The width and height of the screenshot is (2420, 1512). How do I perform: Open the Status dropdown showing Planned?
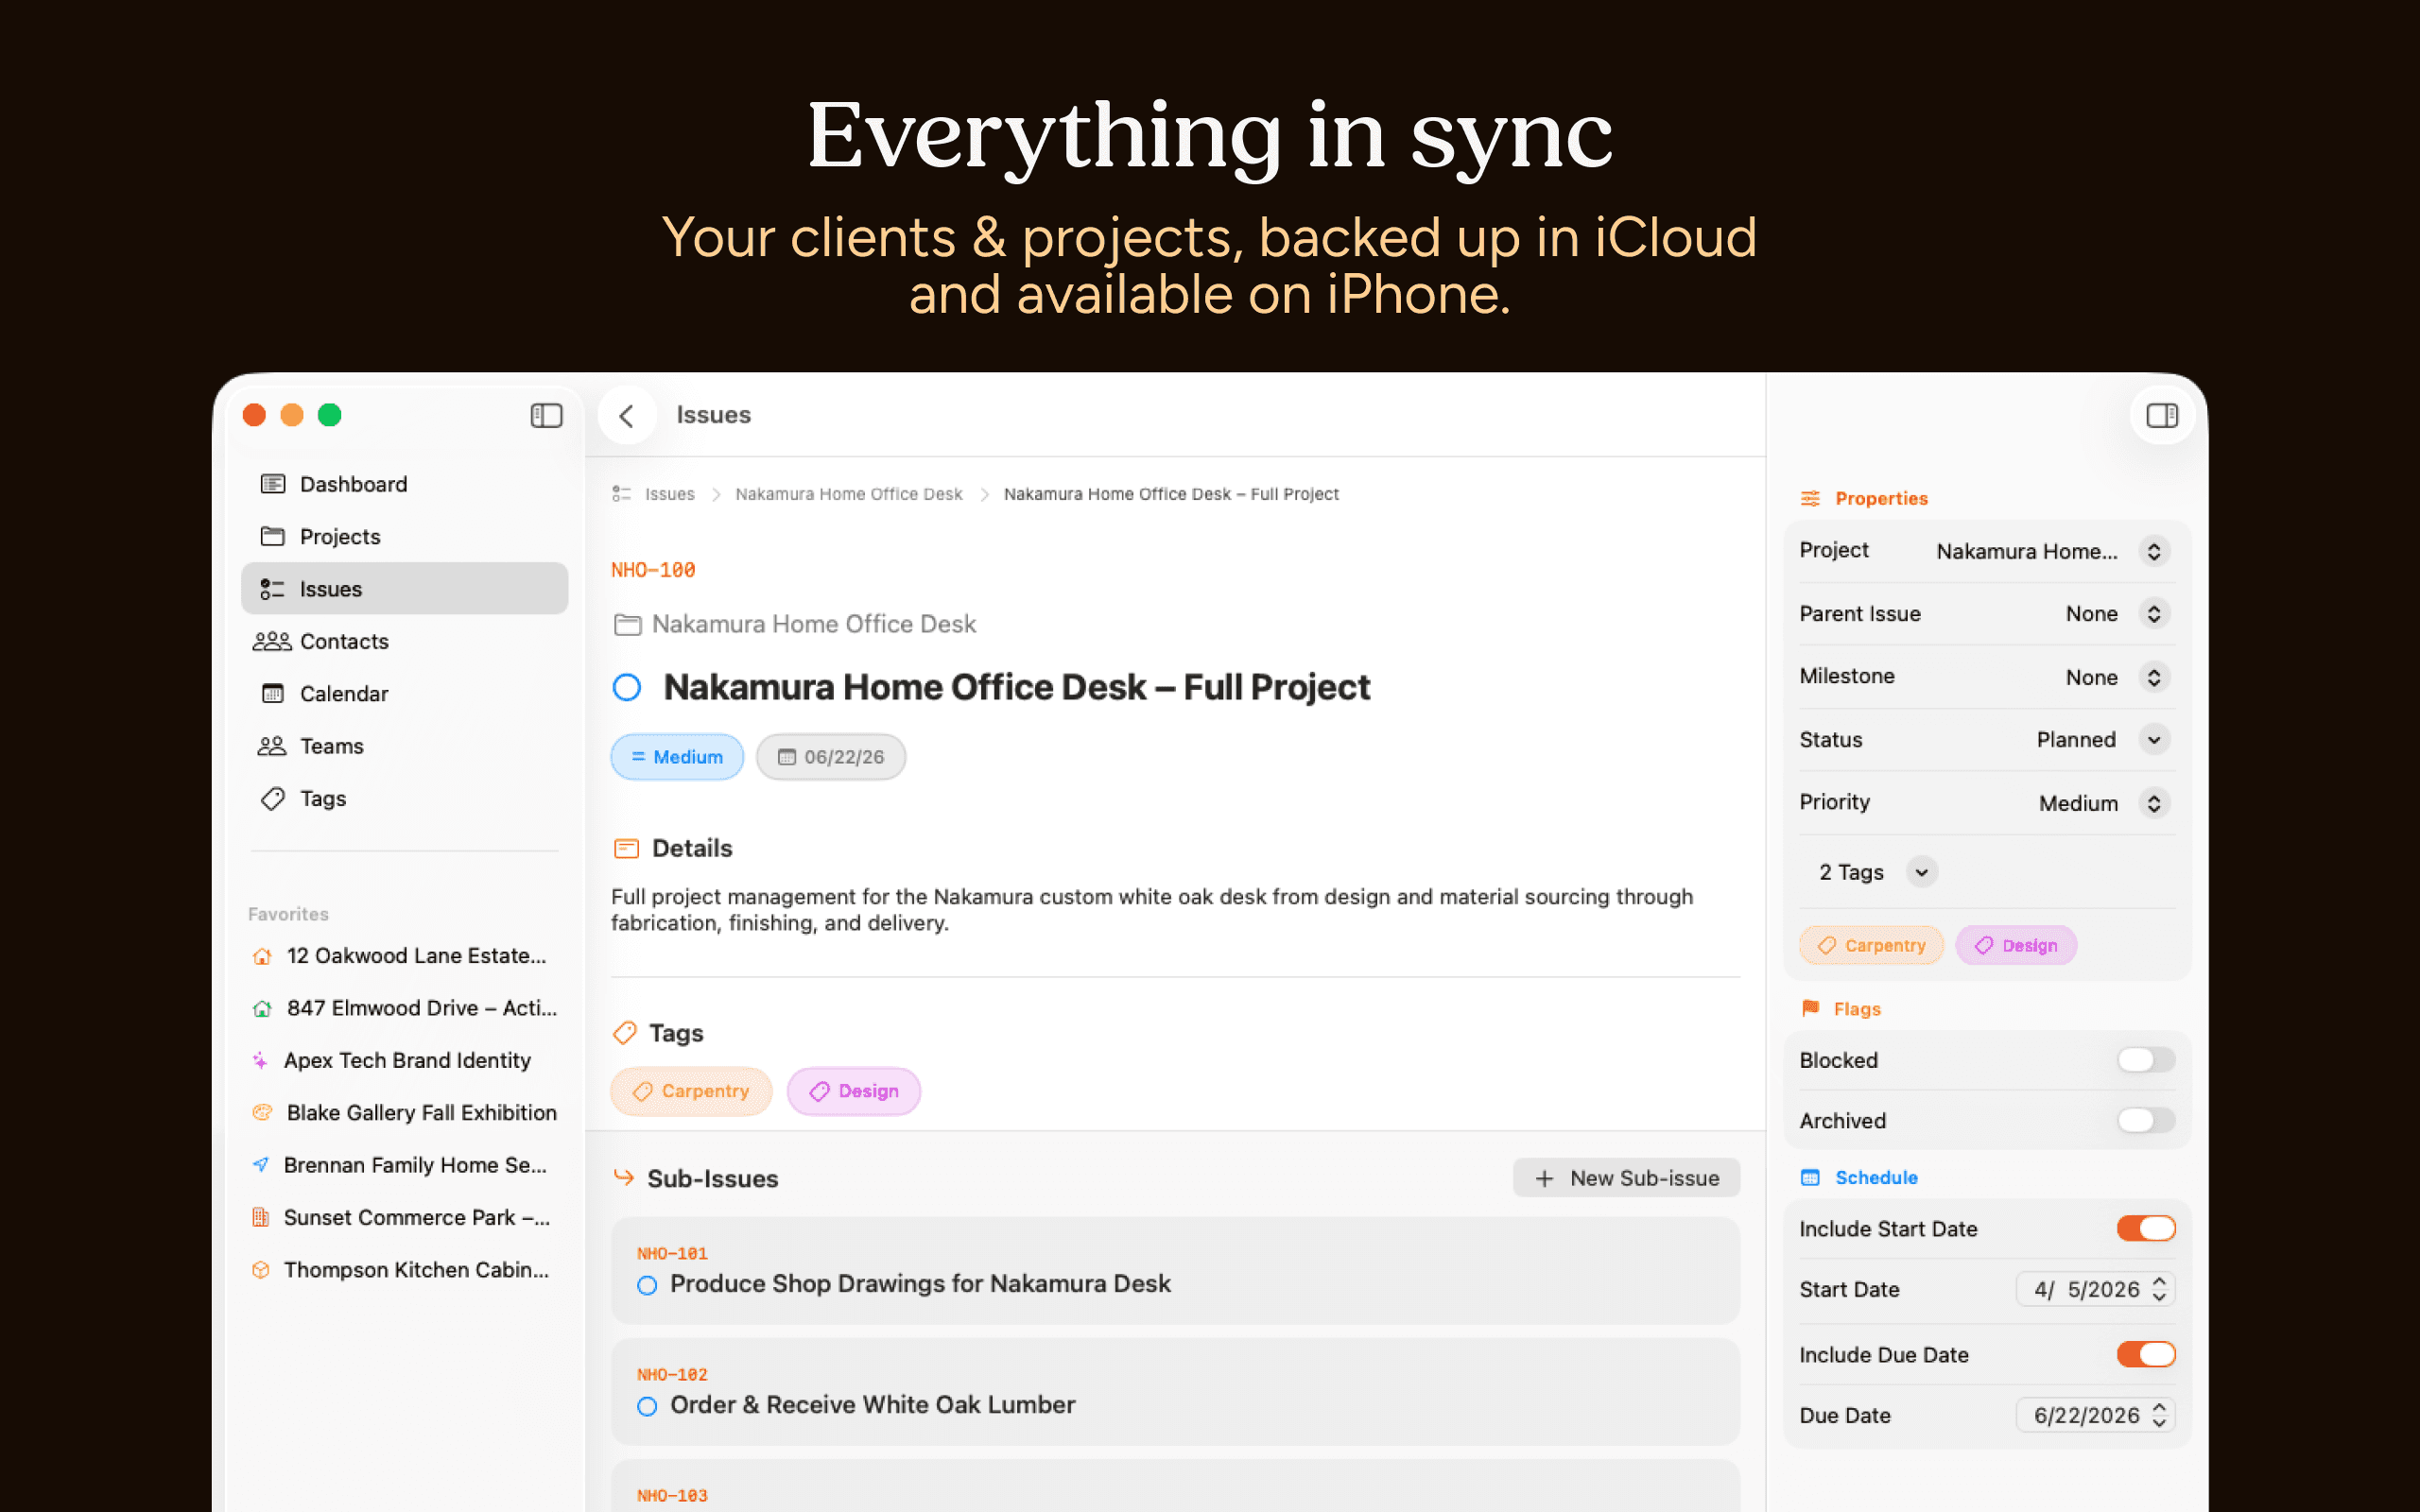coord(2153,740)
